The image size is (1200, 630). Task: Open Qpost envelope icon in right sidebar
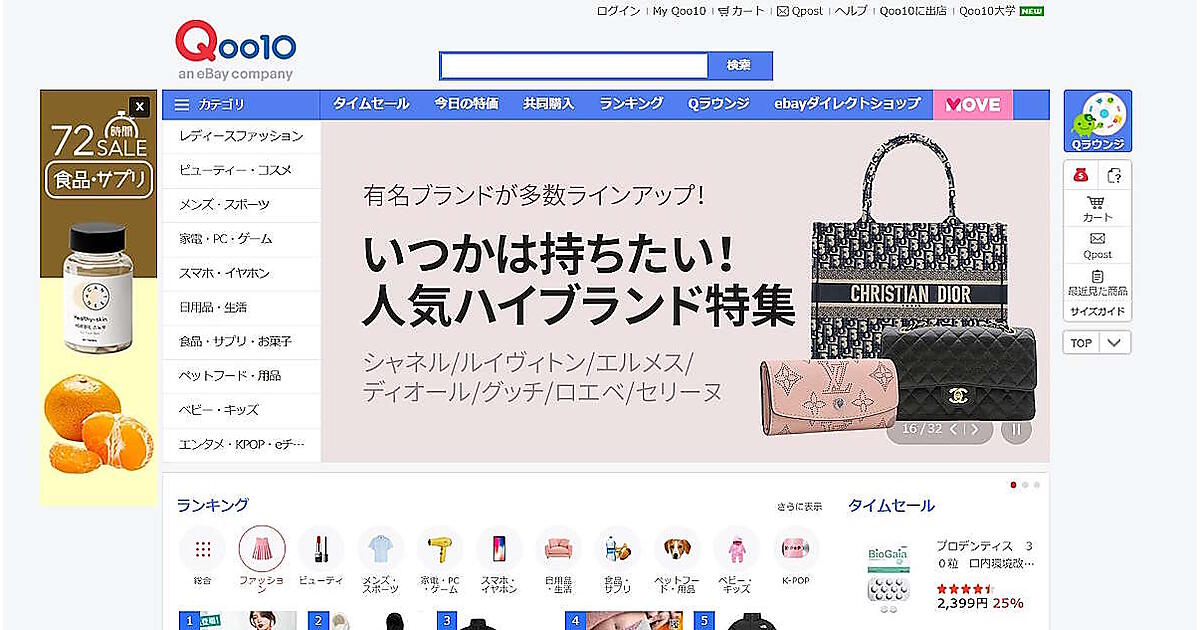tap(1097, 240)
